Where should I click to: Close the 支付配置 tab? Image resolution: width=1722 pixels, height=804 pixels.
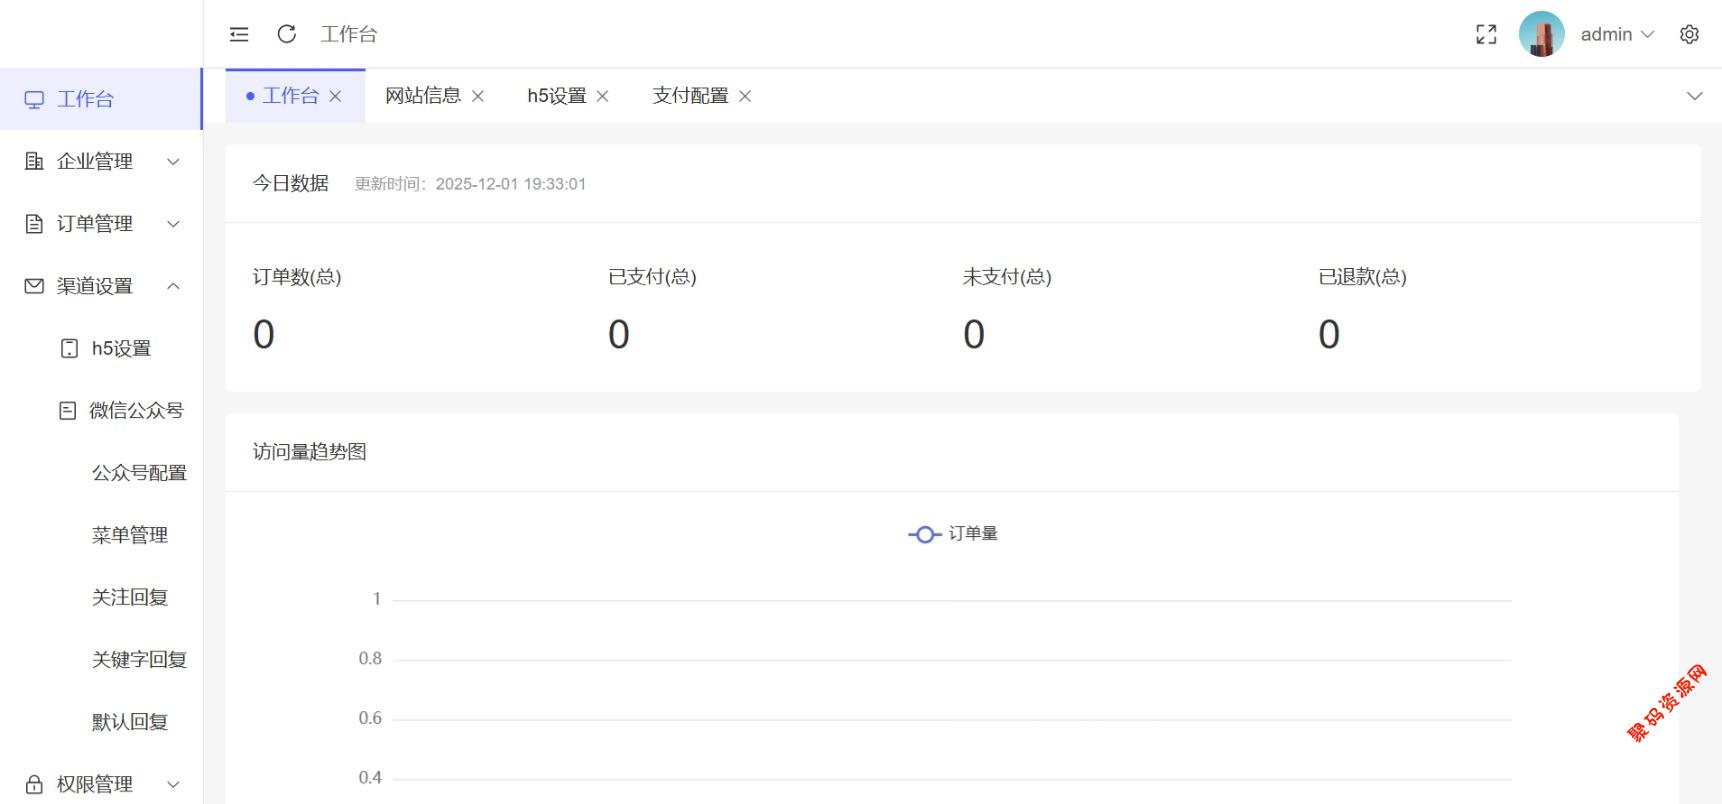pos(745,96)
